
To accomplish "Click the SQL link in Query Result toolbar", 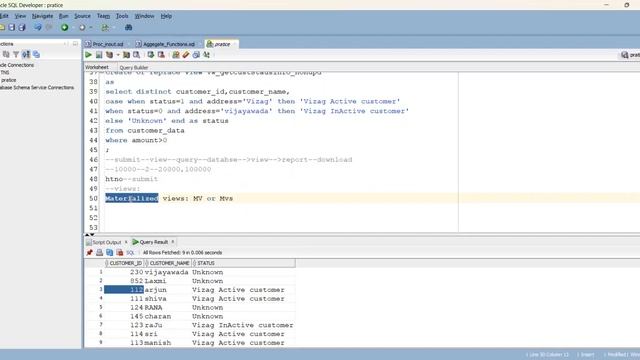I will tap(130, 253).
